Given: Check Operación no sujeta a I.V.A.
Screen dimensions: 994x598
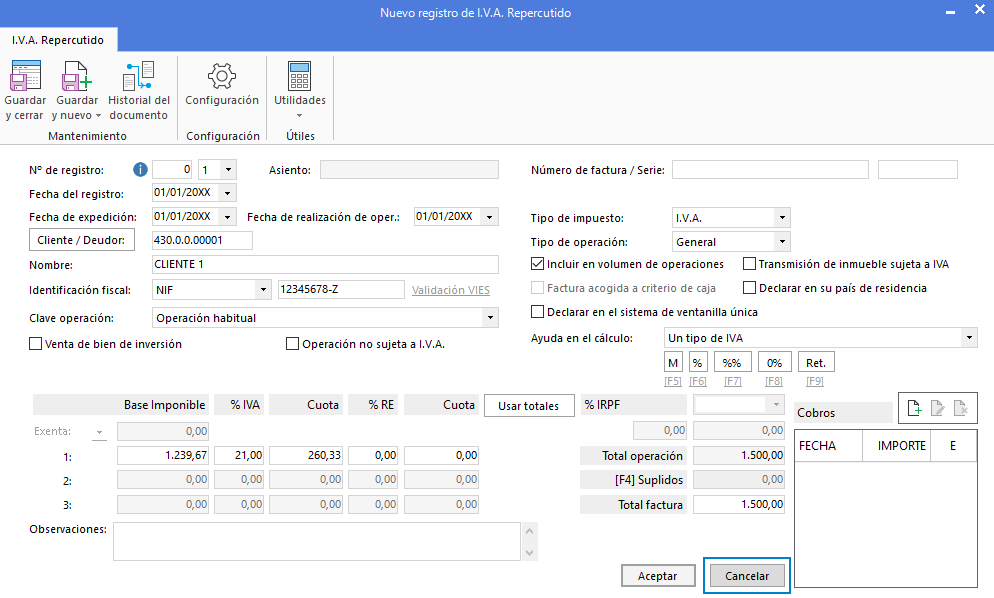Looking at the screenshot, I should (292, 344).
